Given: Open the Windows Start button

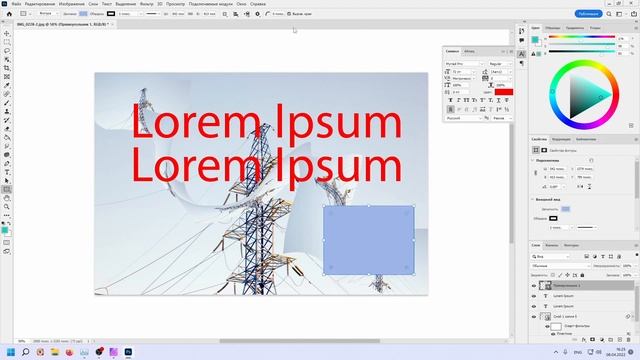Looking at the screenshot, I should 11,352.
